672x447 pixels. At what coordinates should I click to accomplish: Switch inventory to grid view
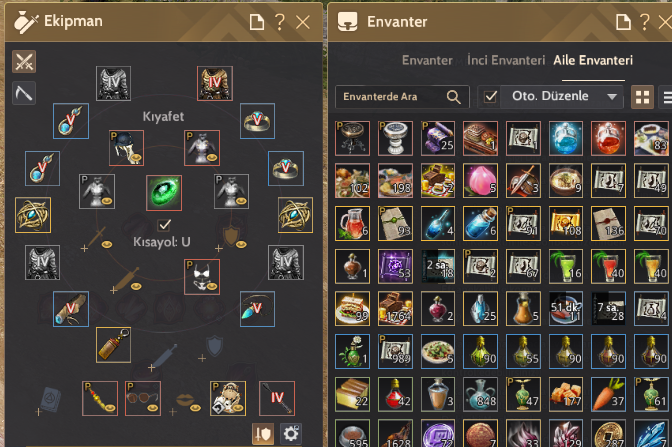point(642,97)
